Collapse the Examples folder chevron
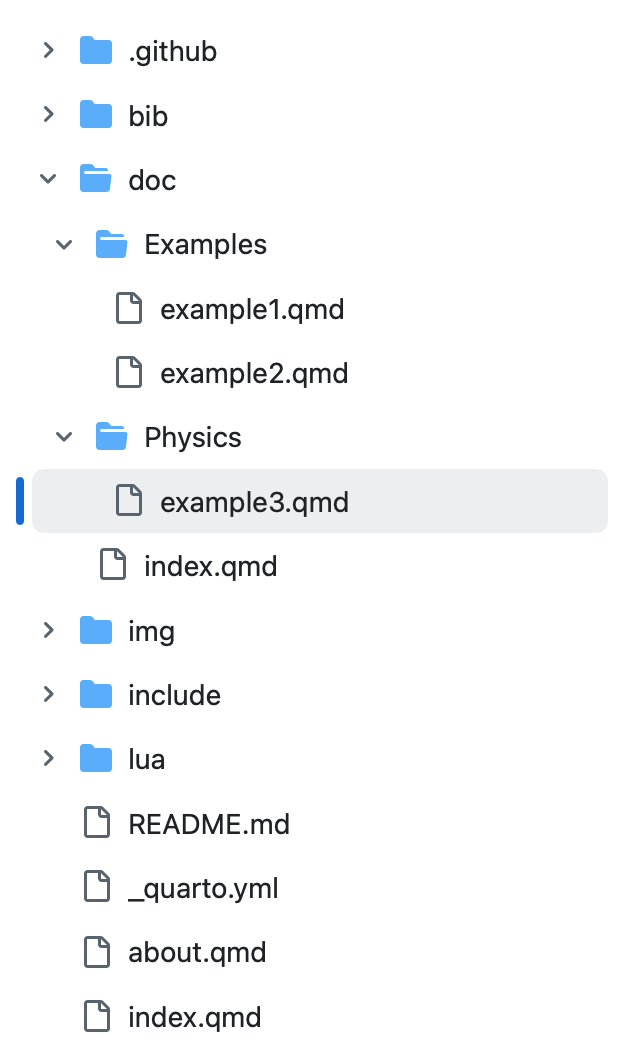This screenshot has height=1060, width=640. tap(64, 244)
